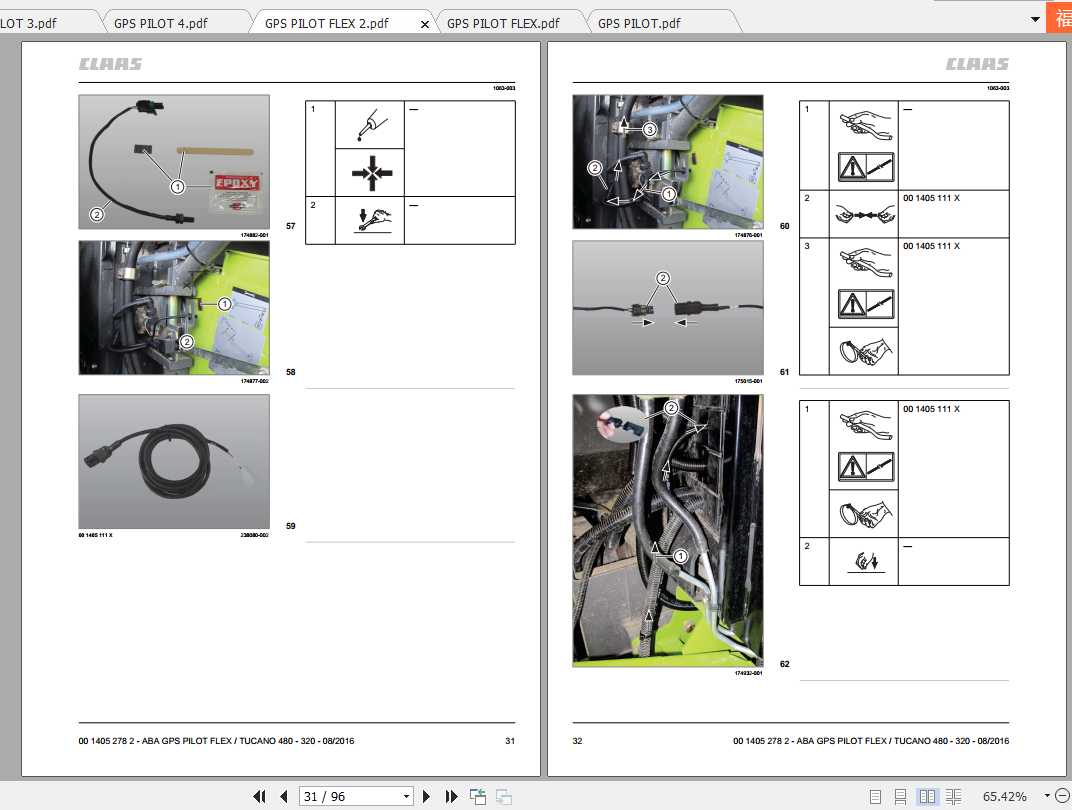Go to the first page

click(x=259, y=796)
